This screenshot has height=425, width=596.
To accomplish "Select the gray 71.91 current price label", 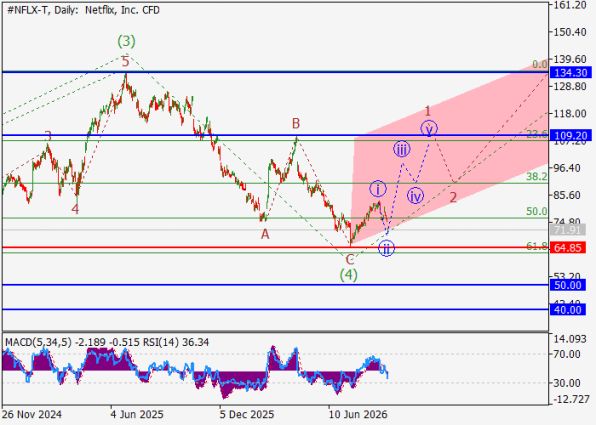I will [x=567, y=230].
